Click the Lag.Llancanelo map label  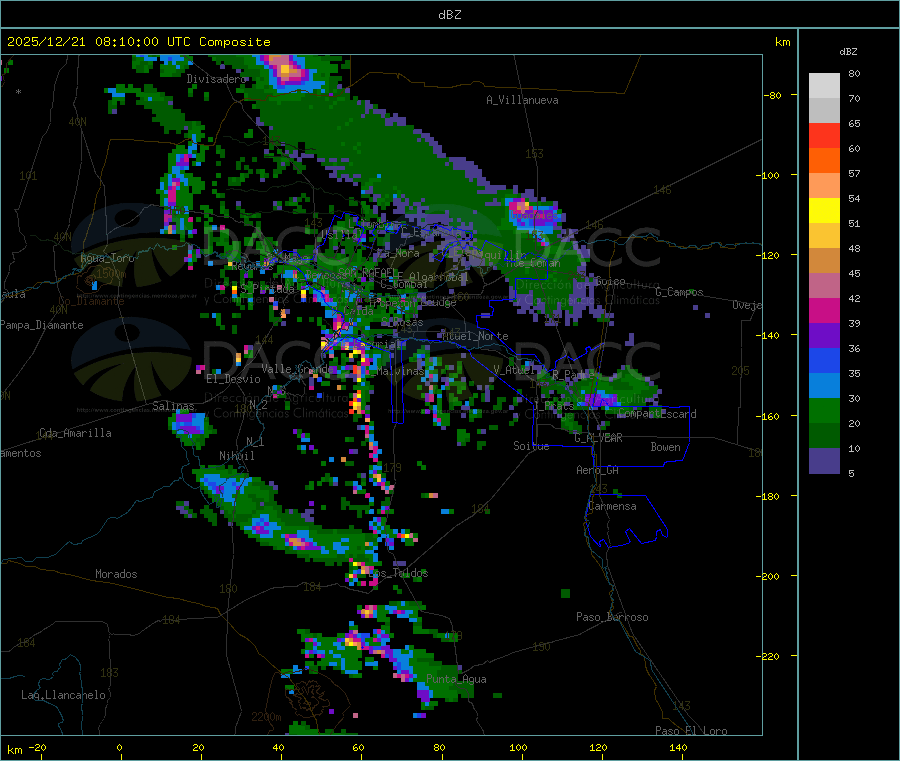point(63,695)
